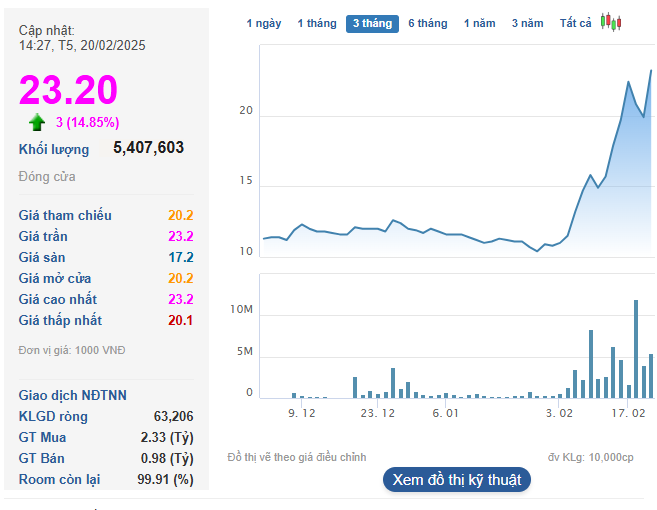The width and height of the screenshot is (657, 510).
Task: Select the 1 ngày time range tab
Action: click(264, 24)
